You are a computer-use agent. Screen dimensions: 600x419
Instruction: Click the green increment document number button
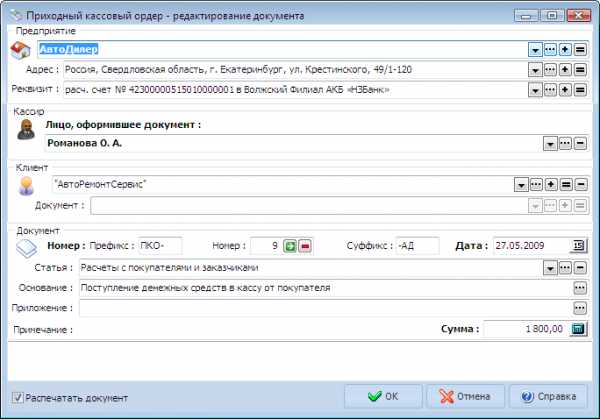tap(290, 246)
